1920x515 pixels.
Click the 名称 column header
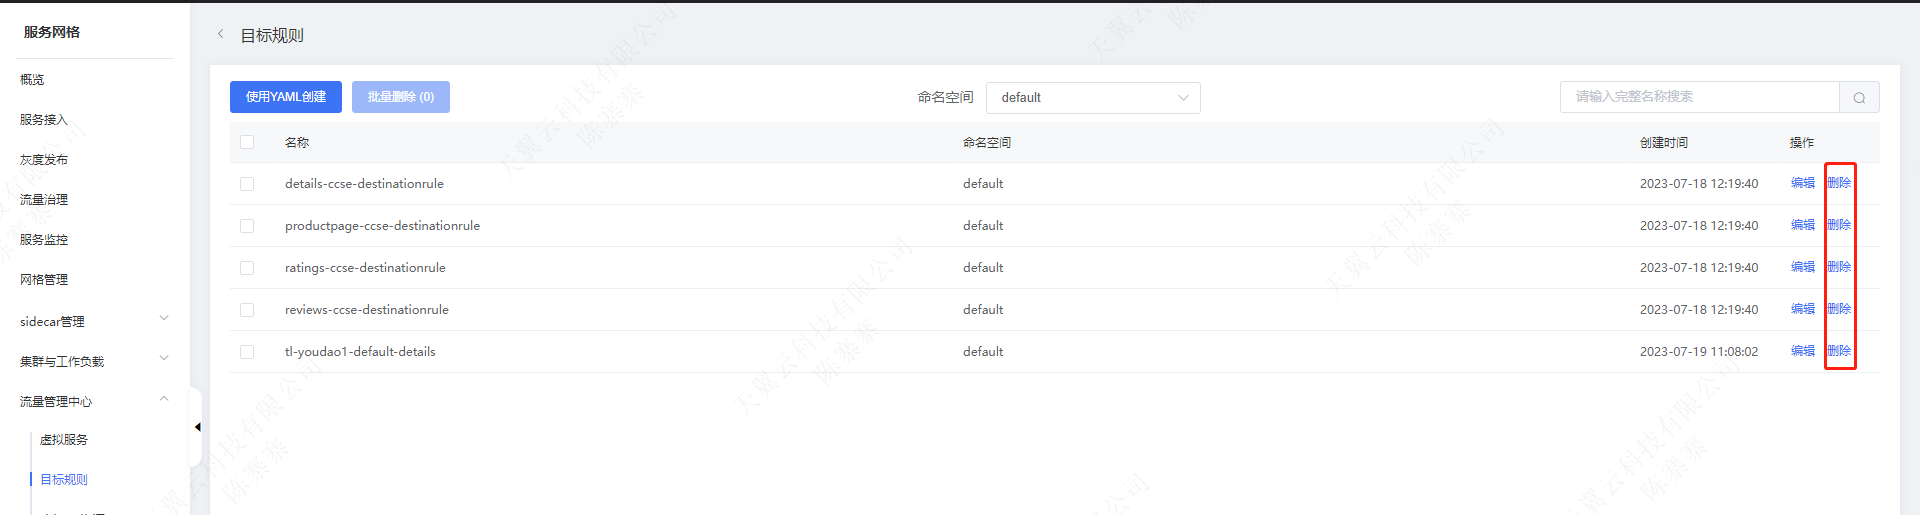click(x=297, y=143)
